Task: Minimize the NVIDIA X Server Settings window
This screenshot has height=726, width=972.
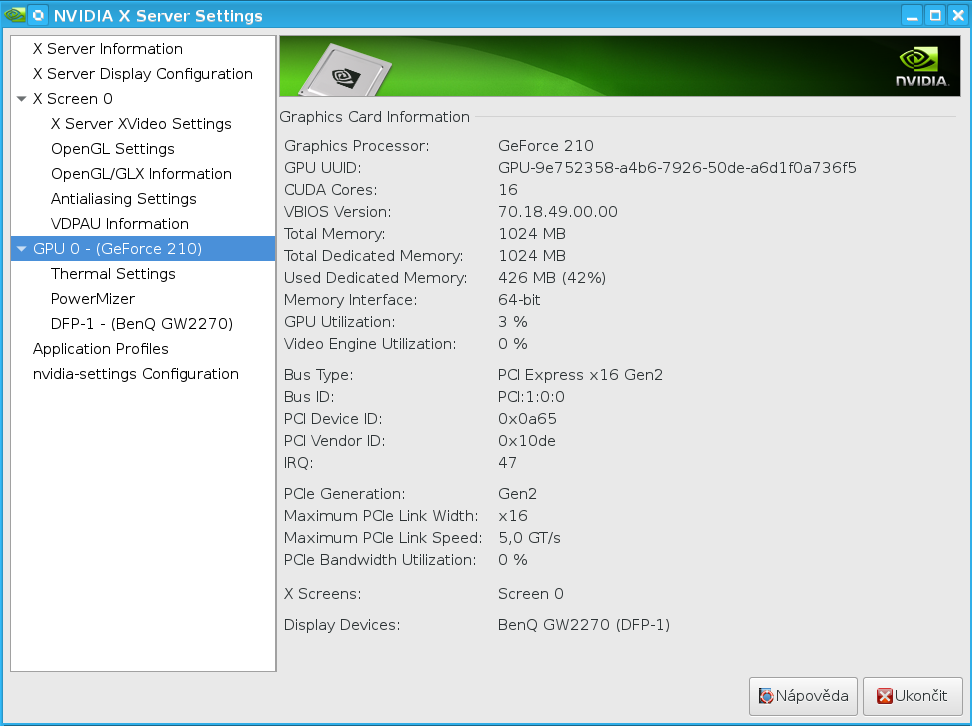Action: (x=912, y=15)
